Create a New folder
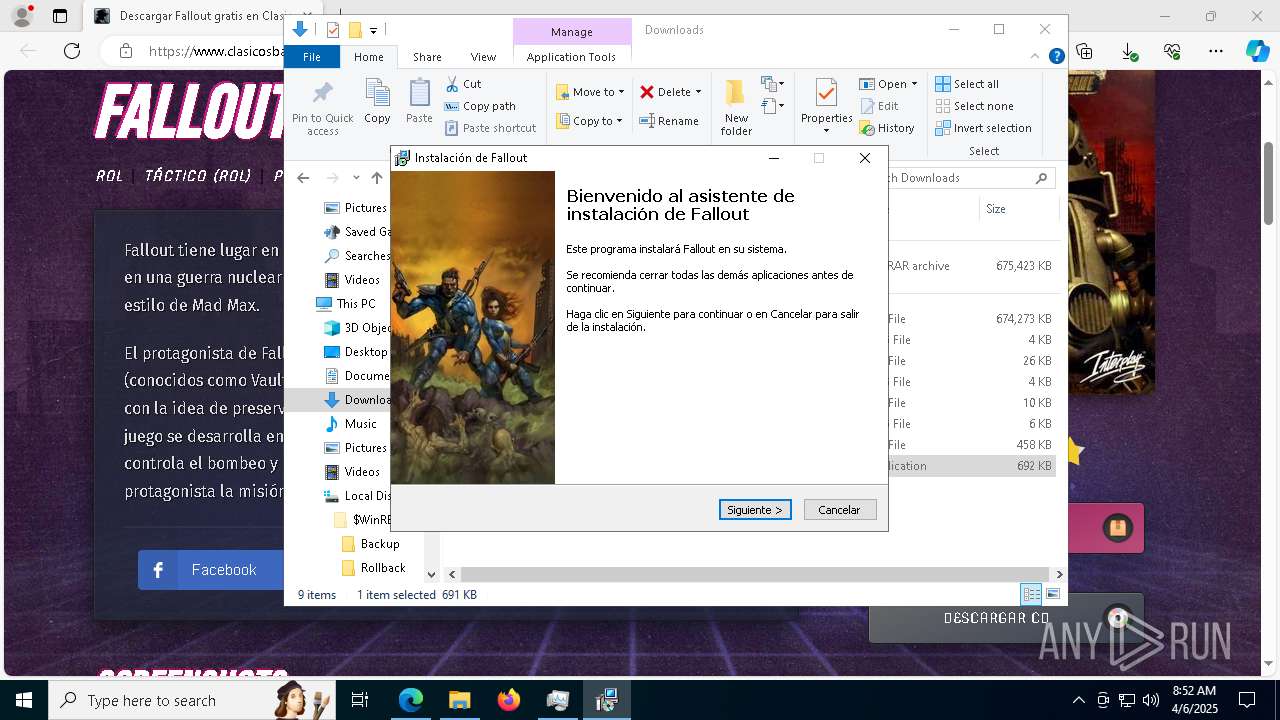 point(736,108)
